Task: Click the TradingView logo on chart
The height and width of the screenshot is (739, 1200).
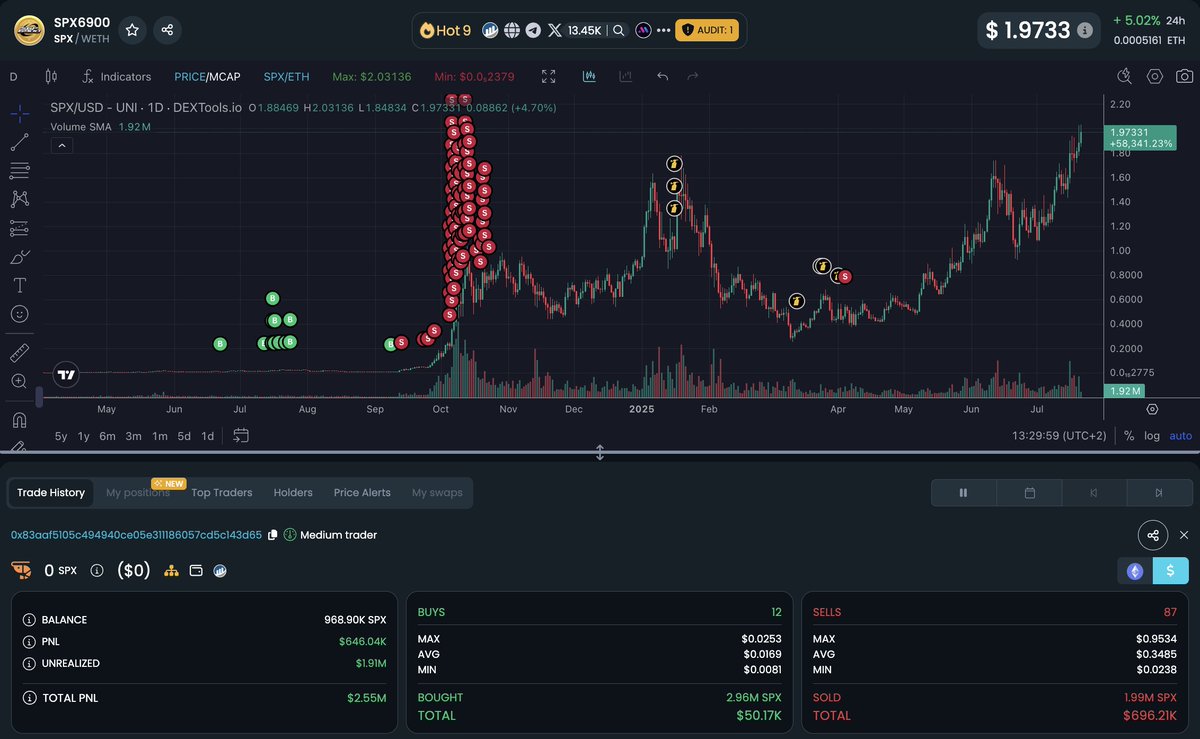Action: [66, 375]
